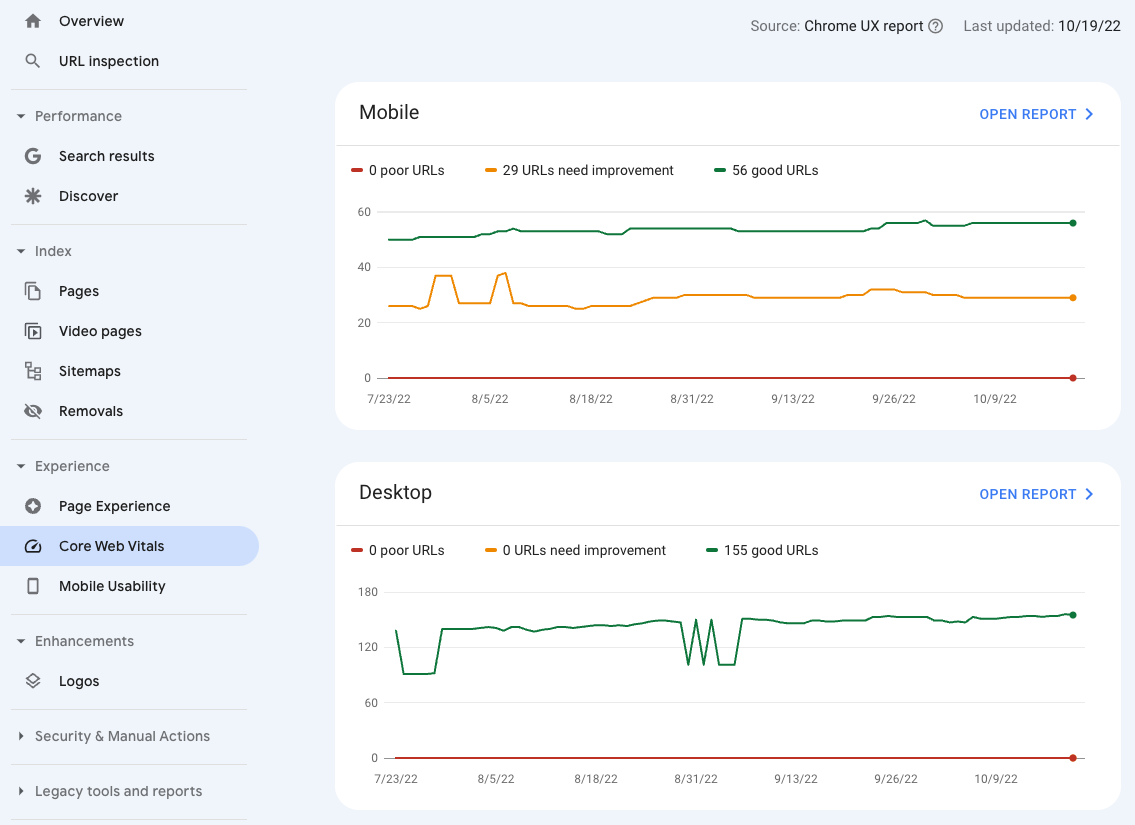The image size is (1135, 825).
Task: Open the Mobile report link
Action: point(1036,114)
